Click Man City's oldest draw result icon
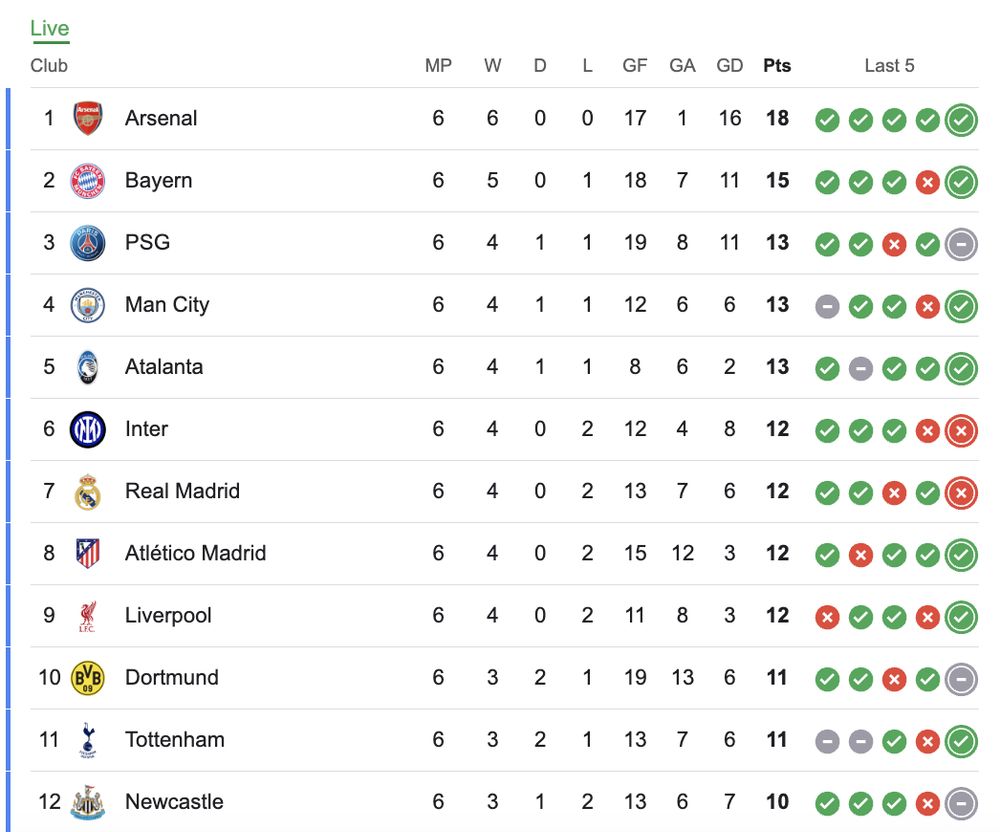 (827, 306)
